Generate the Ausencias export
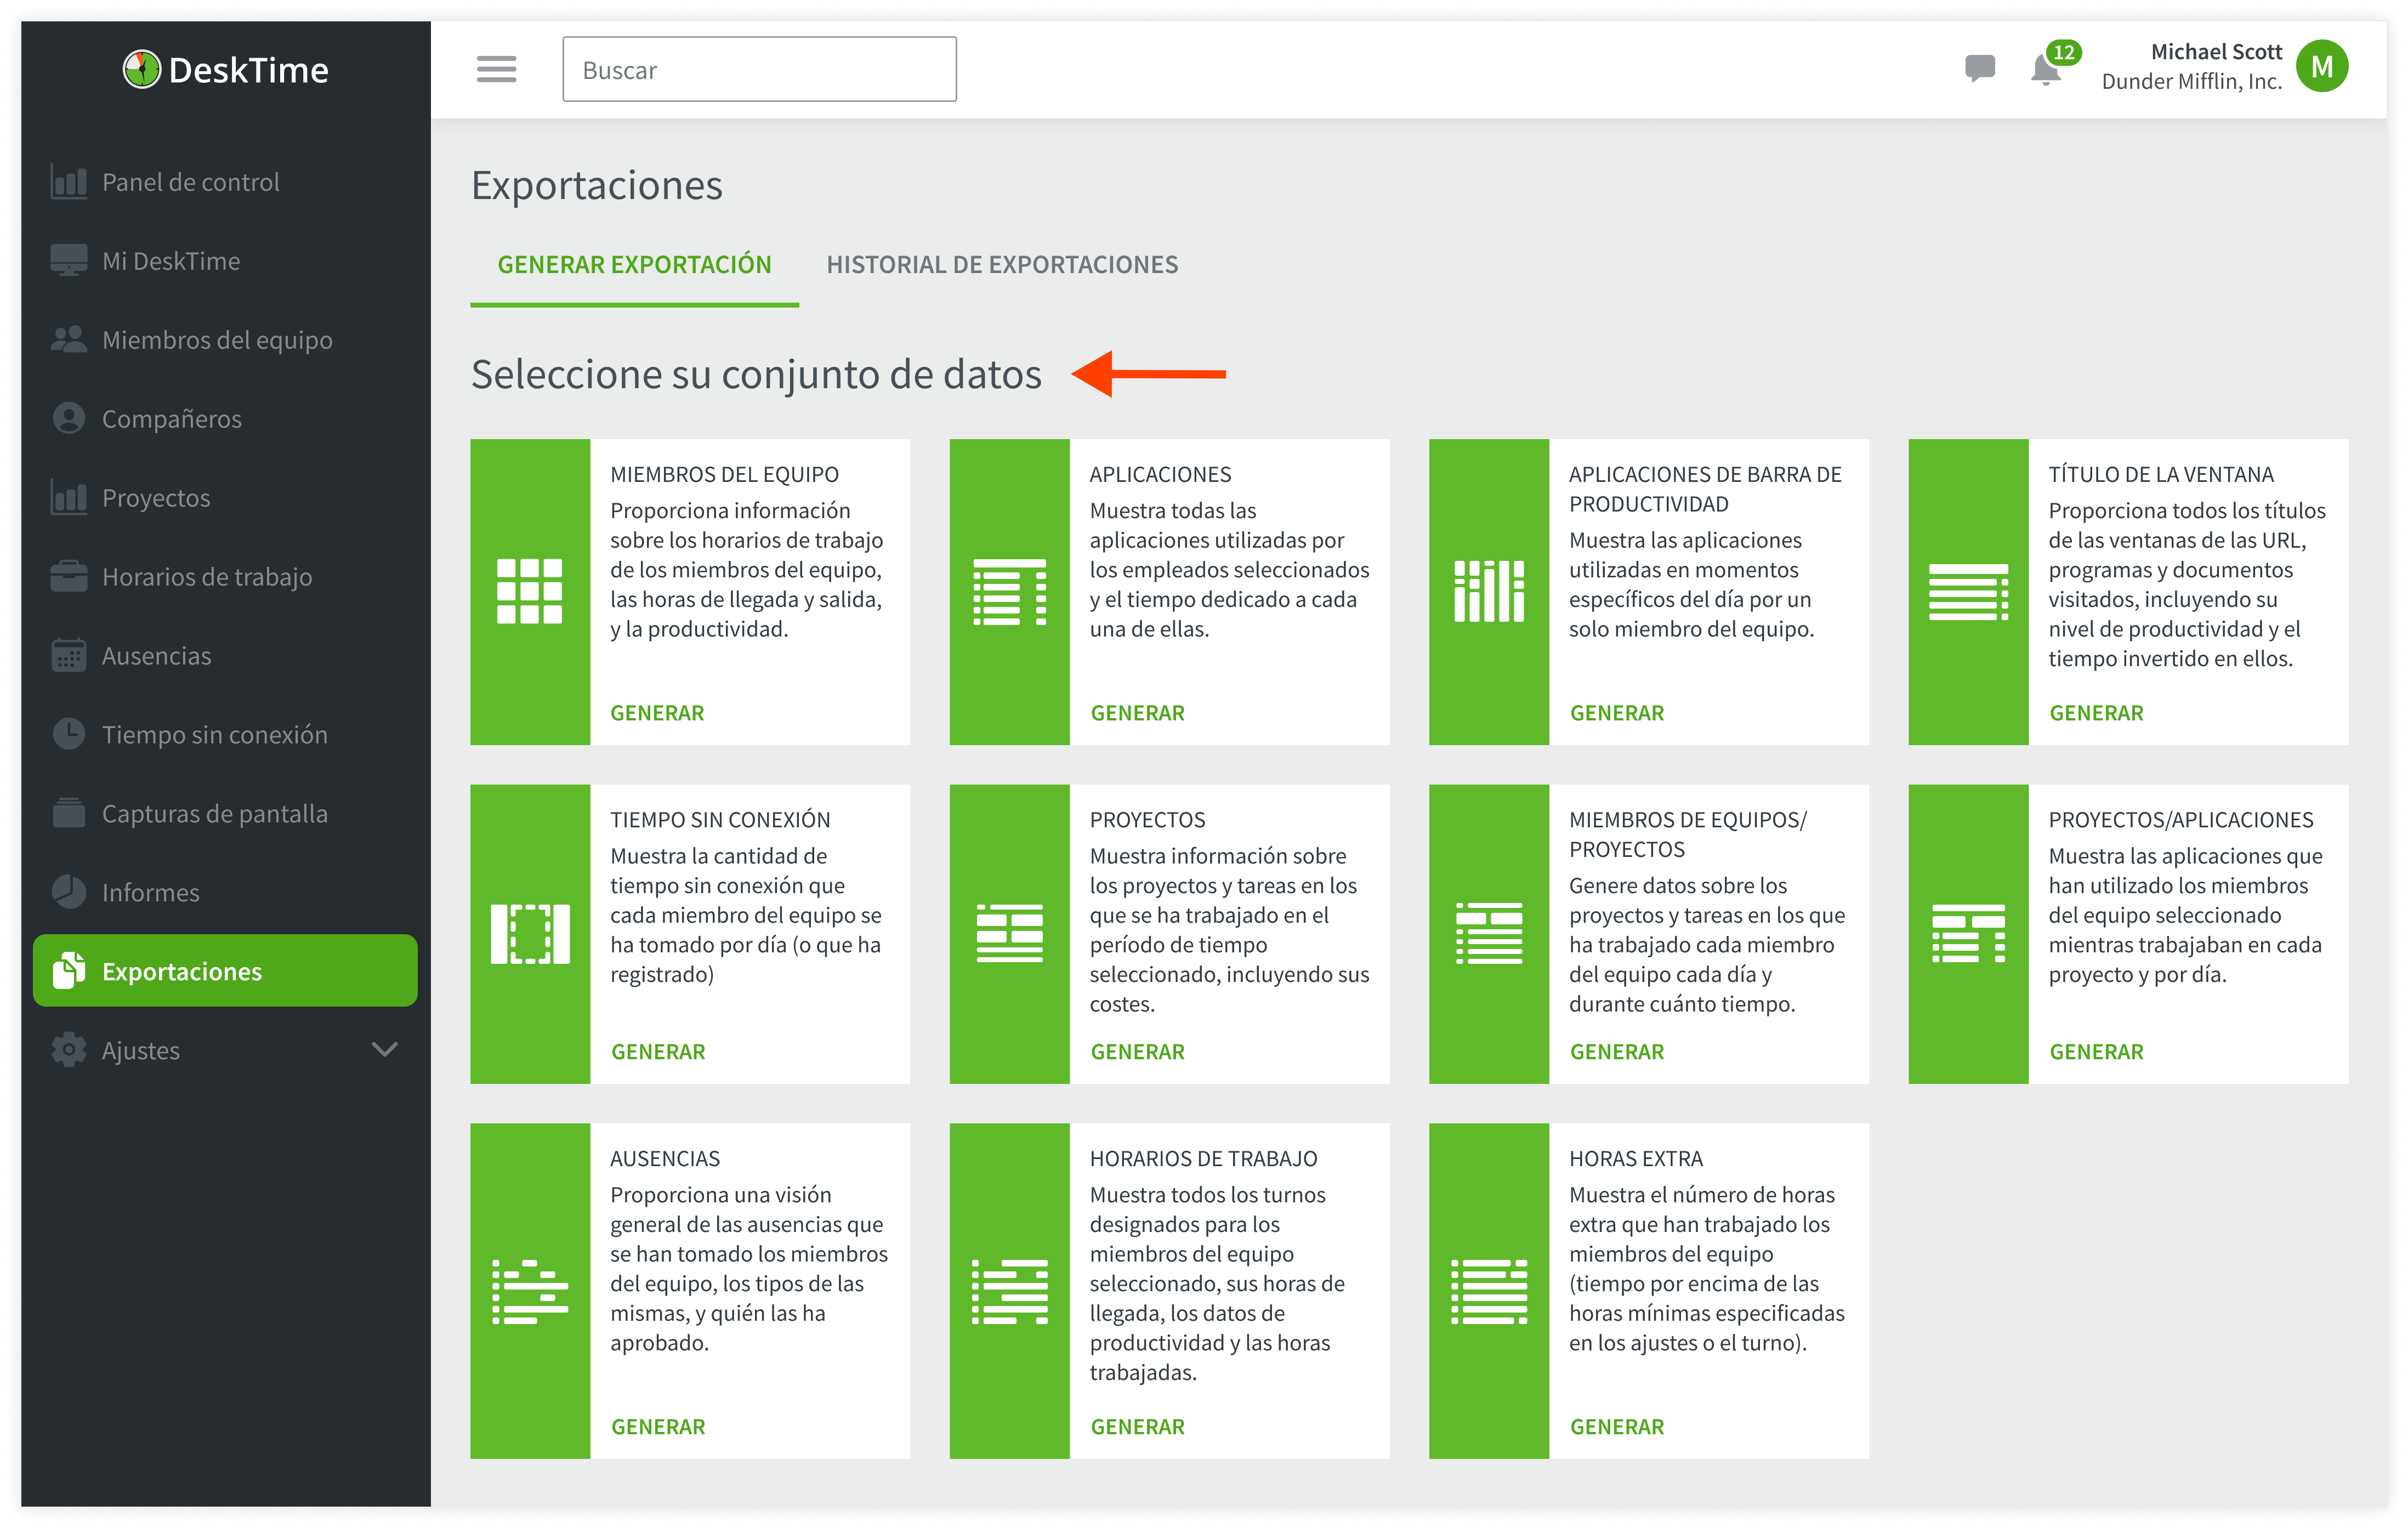The width and height of the screenshot is (2408, 1528). tap(657, 1427)
